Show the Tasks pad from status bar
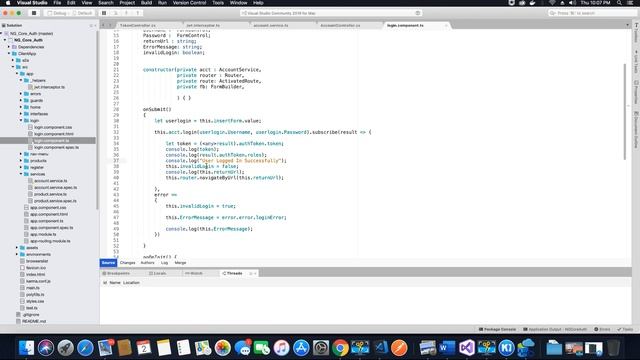This screenshot has height=360, width=640. point(625,329)
